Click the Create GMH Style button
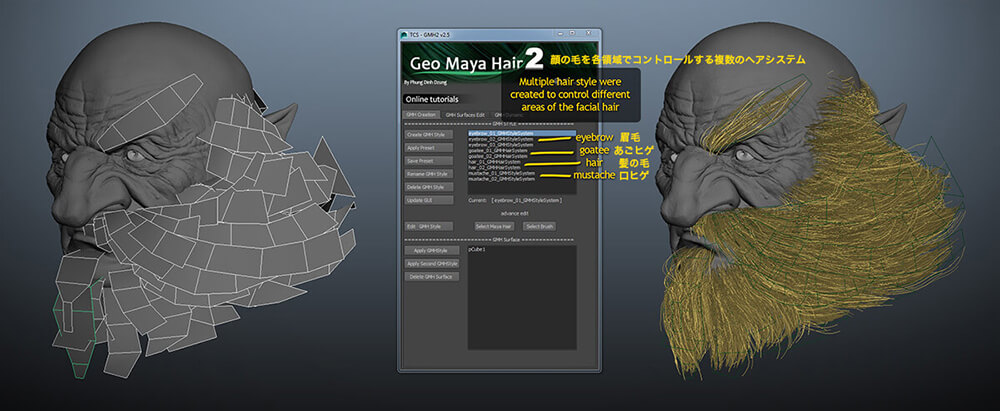1000x411 pixels. coord(429,135)
